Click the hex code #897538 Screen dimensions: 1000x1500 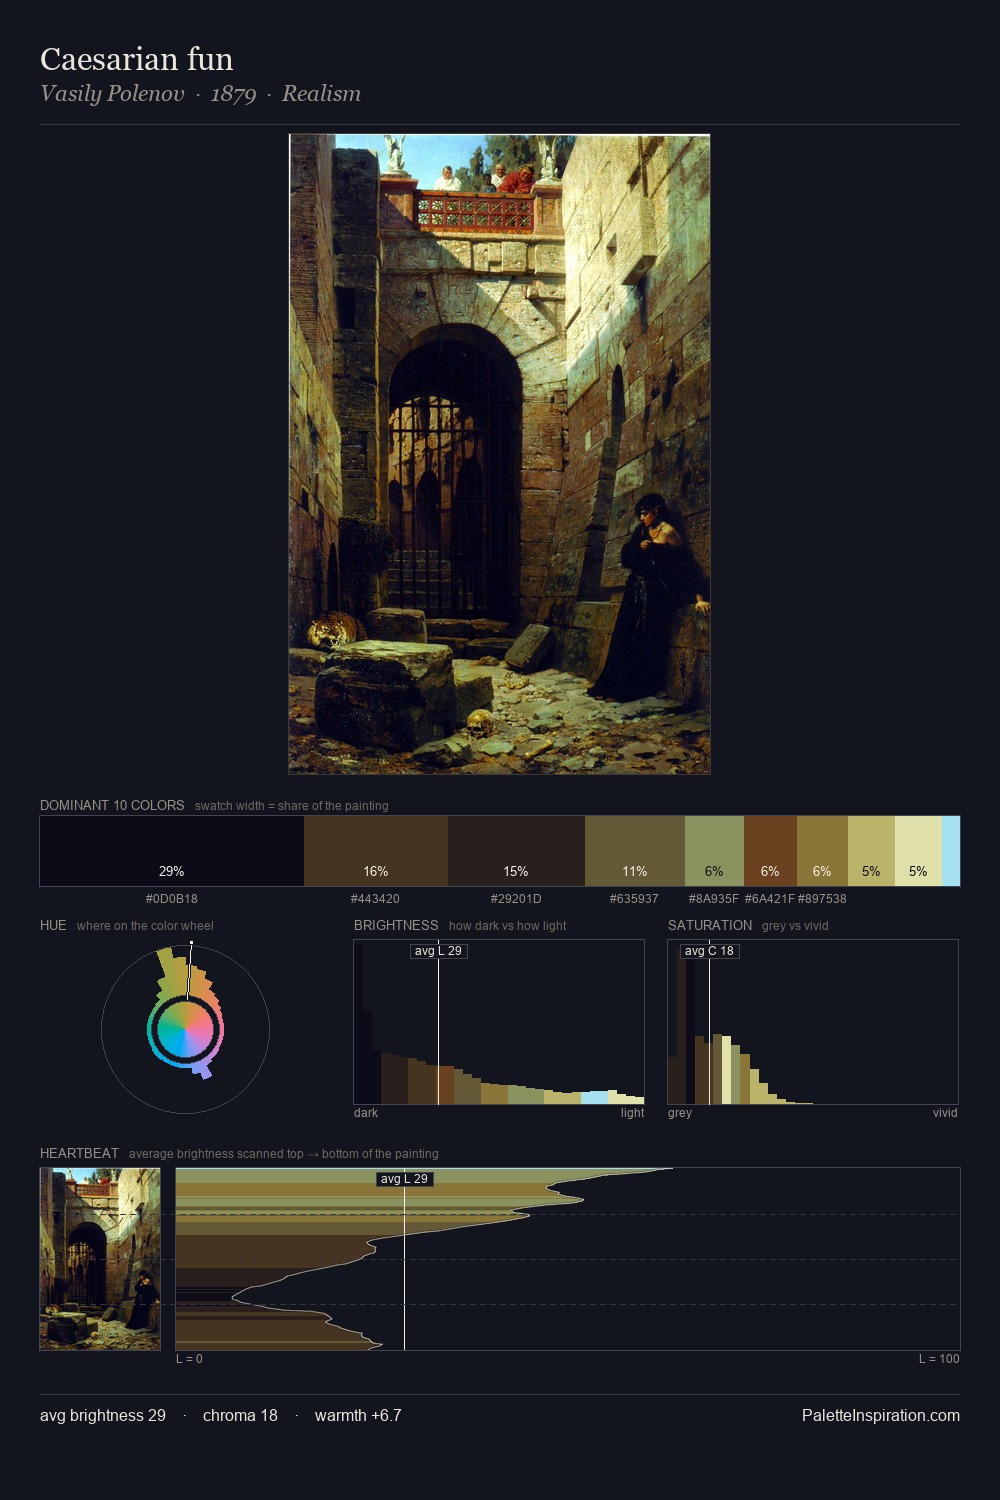pos(822,899)
